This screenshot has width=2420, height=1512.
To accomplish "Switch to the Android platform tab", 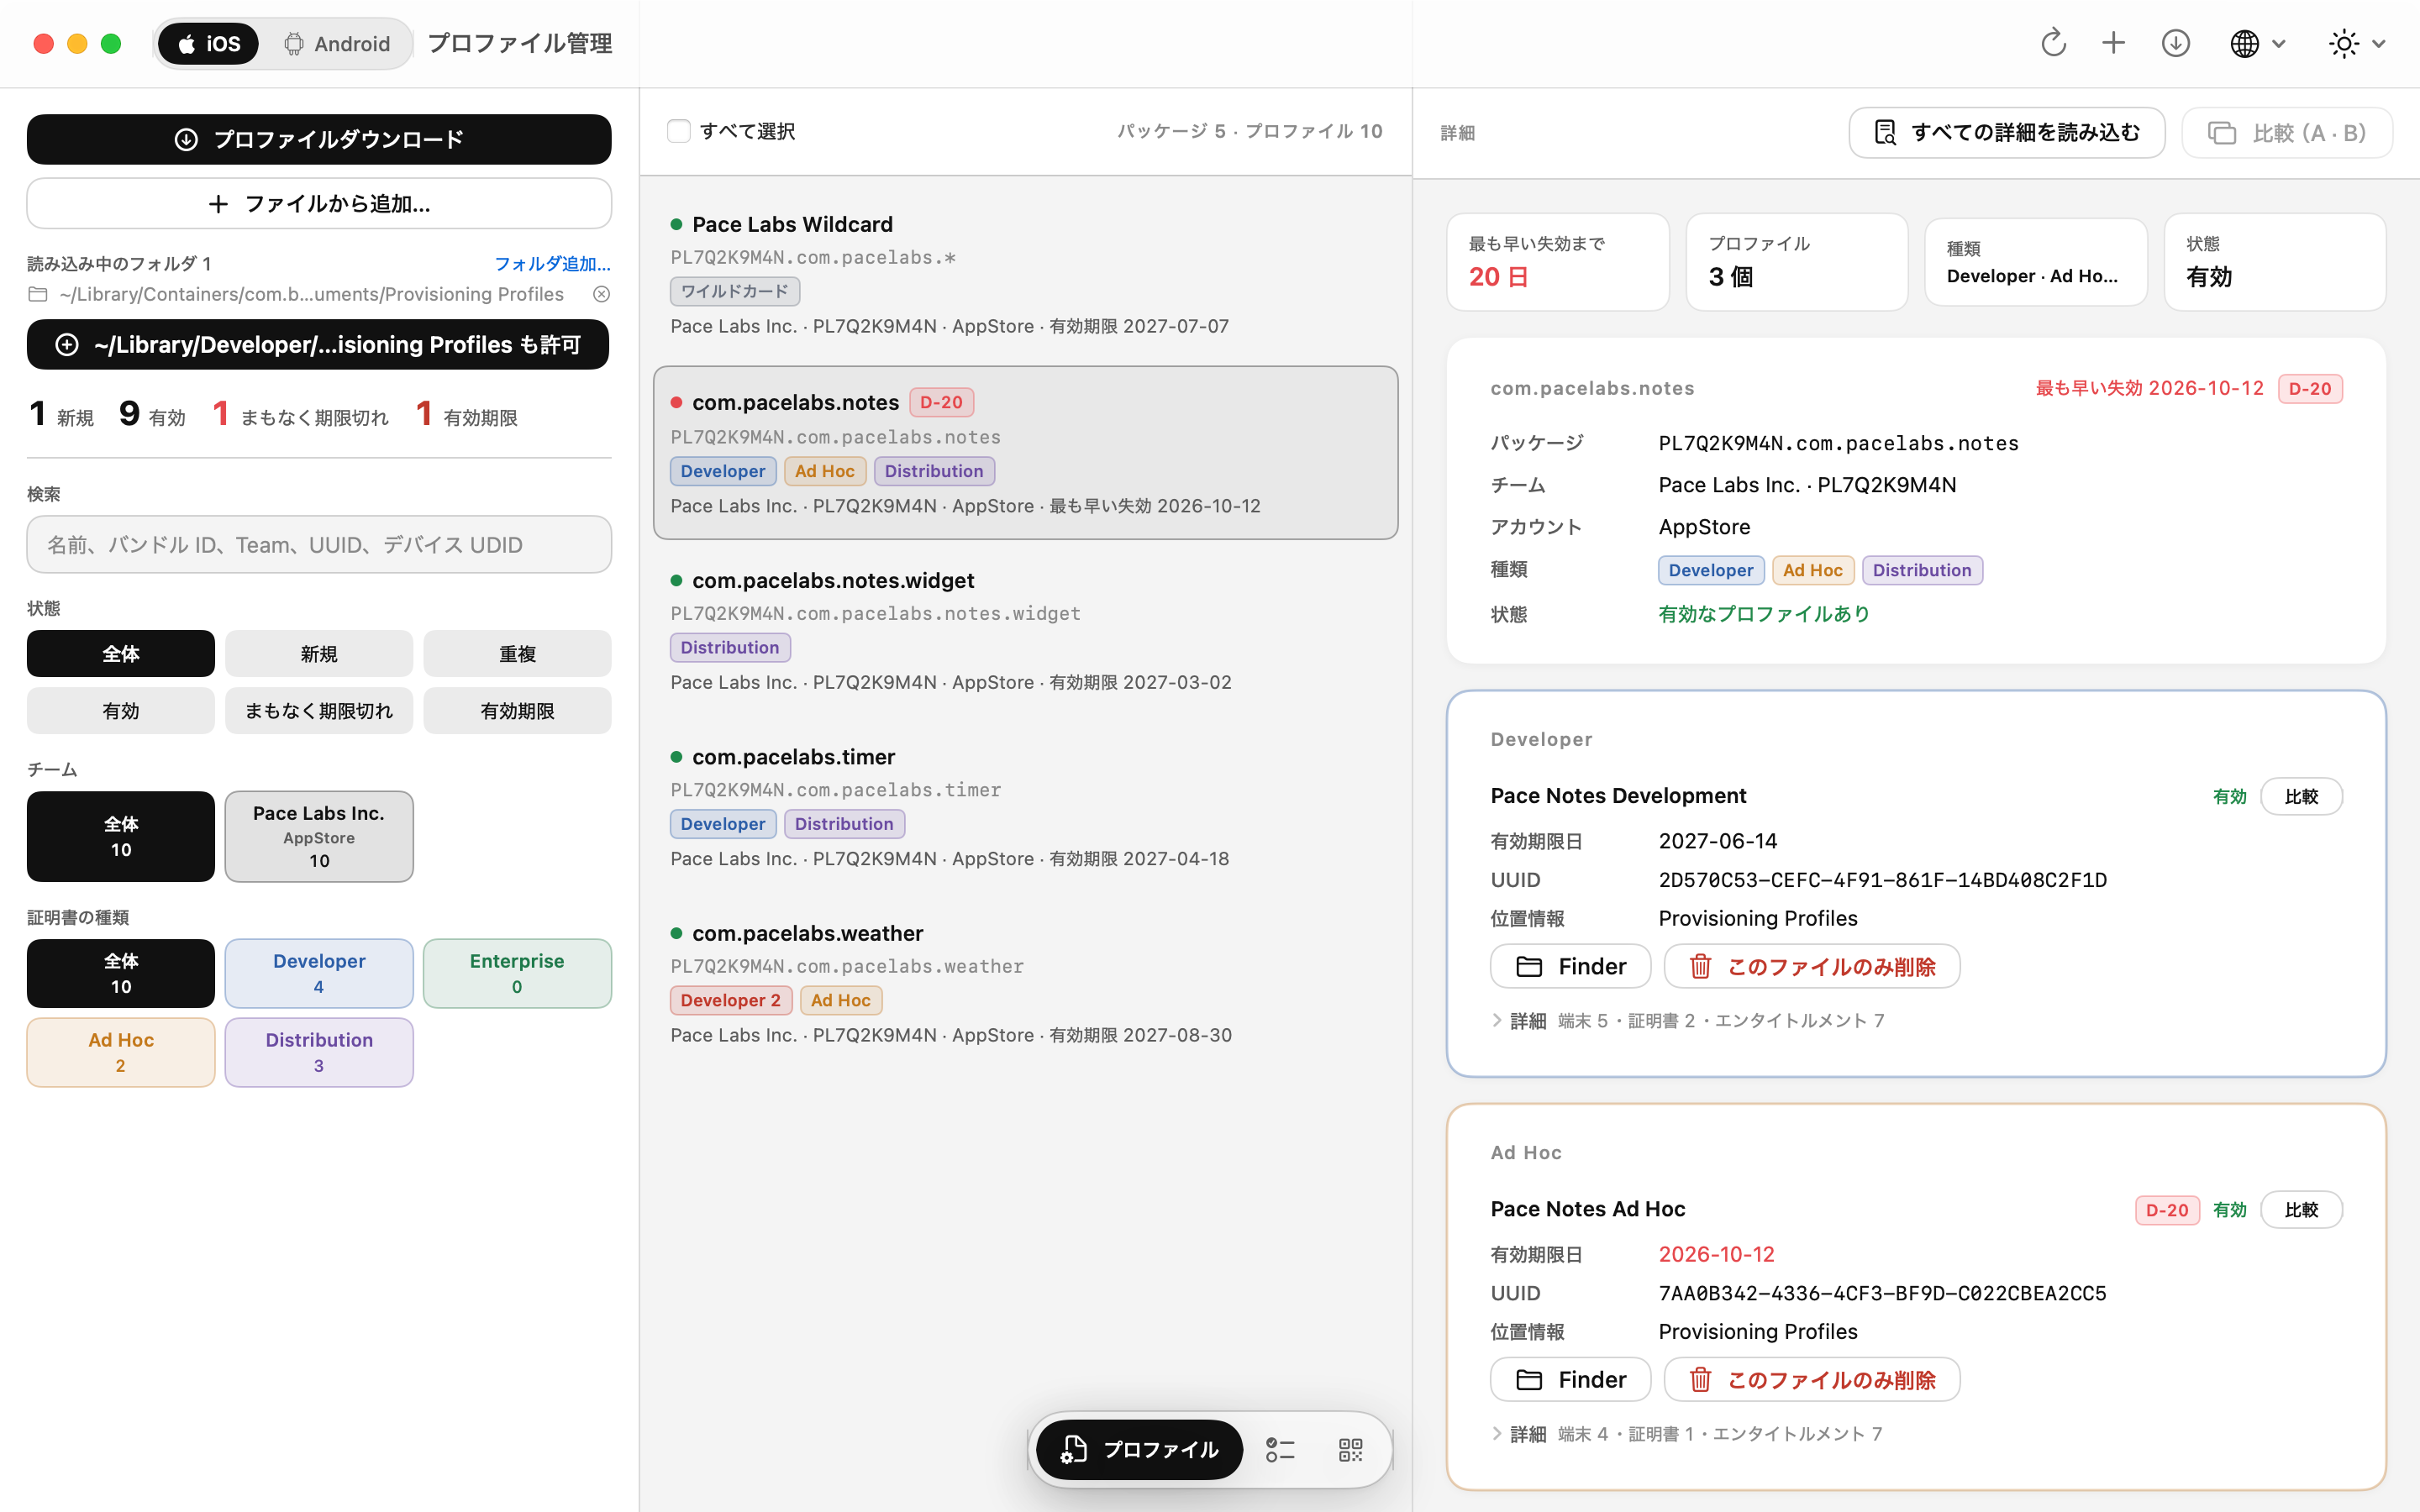I will point(337,44).
